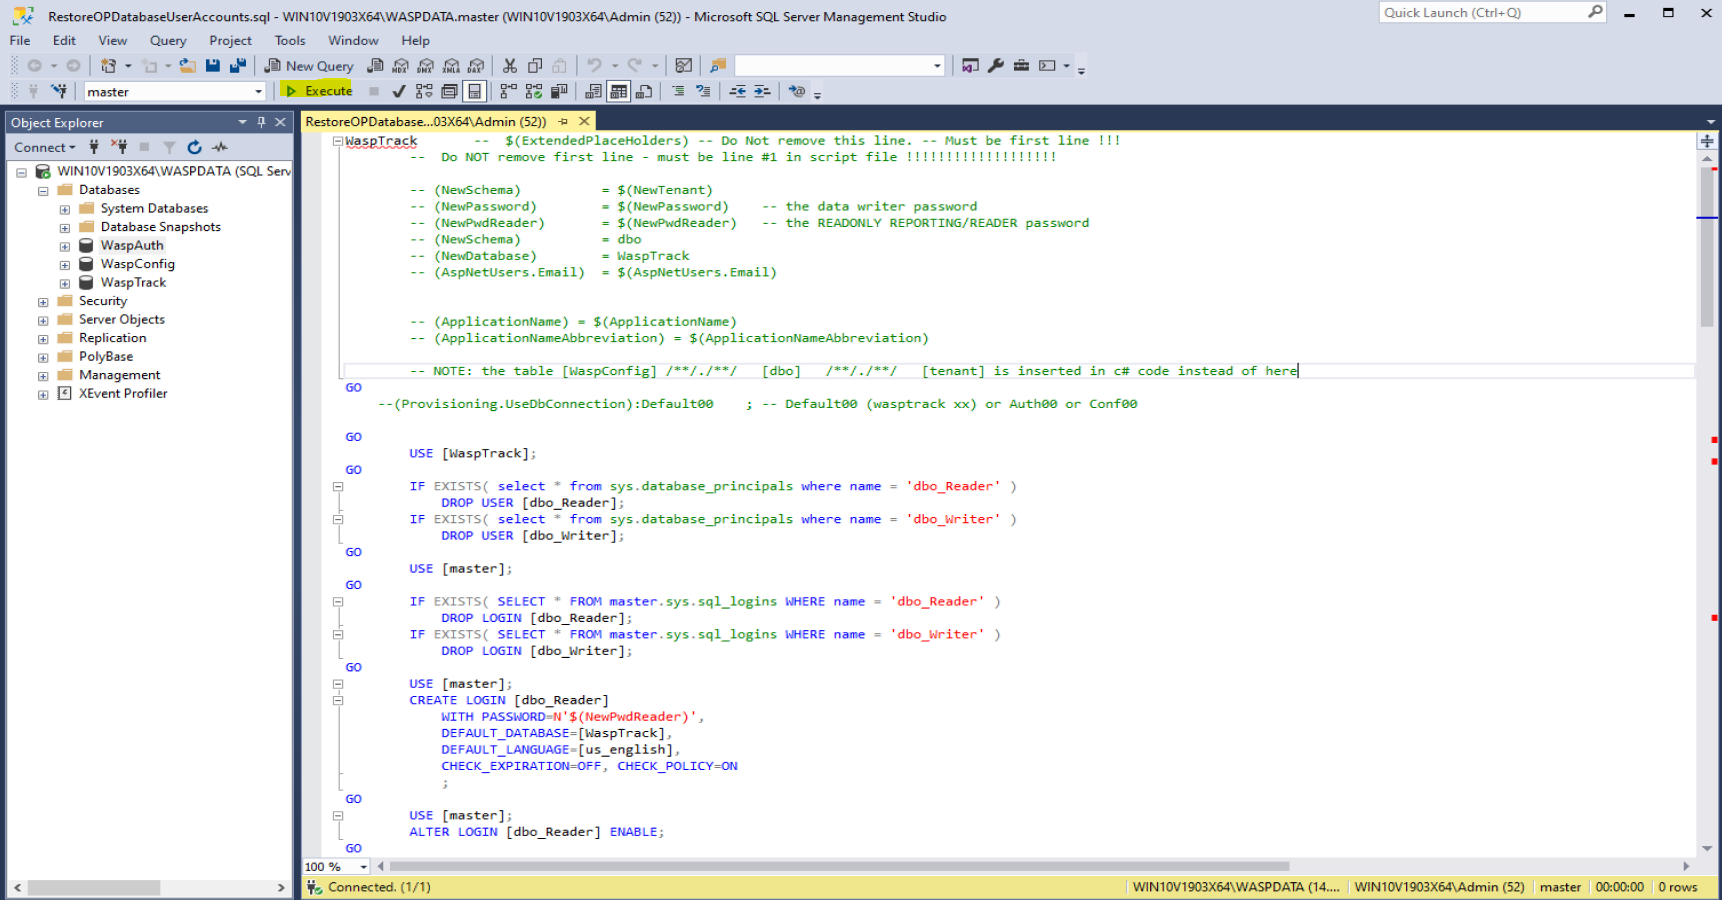
Task: Expand the WaspAuth database node
Action: click(64, 246)
